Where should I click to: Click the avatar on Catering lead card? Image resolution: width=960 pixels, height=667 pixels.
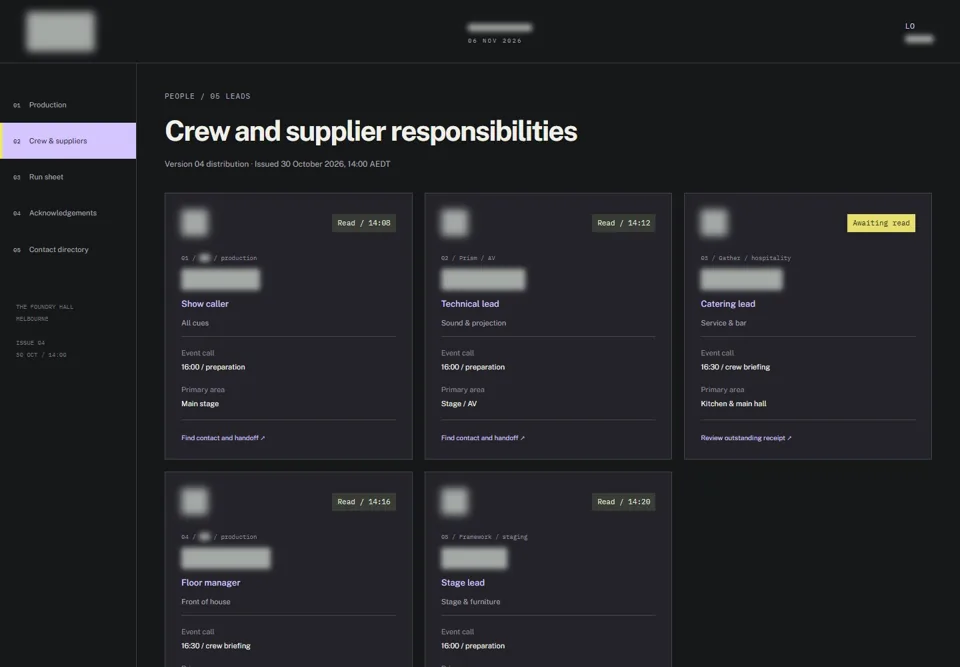714,222
